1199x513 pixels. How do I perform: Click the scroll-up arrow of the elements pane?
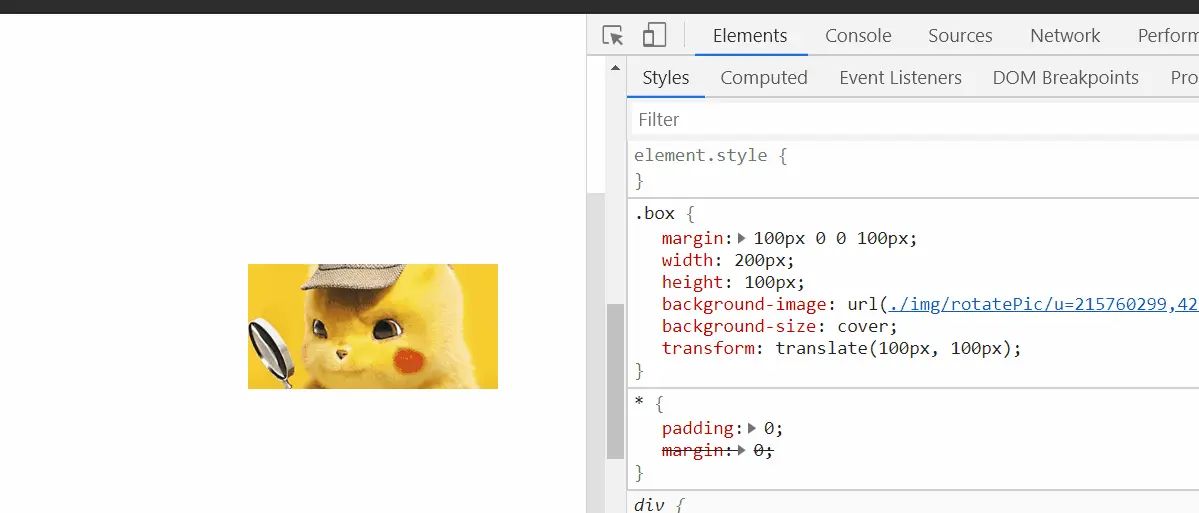click(616, 68)
